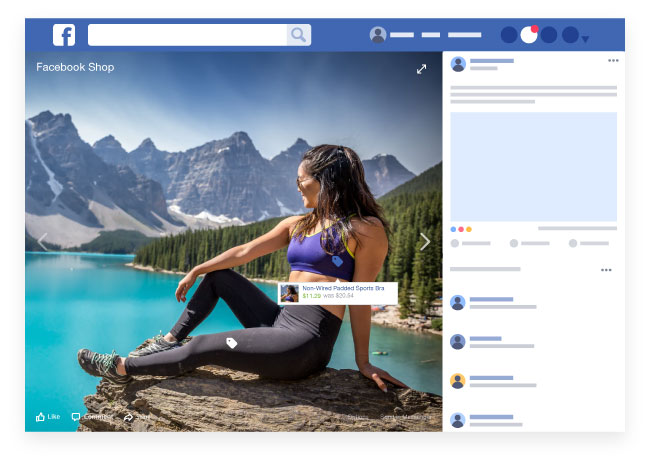
Task: Click the blue product tag on the sports bra
Action: coord(337,261)
